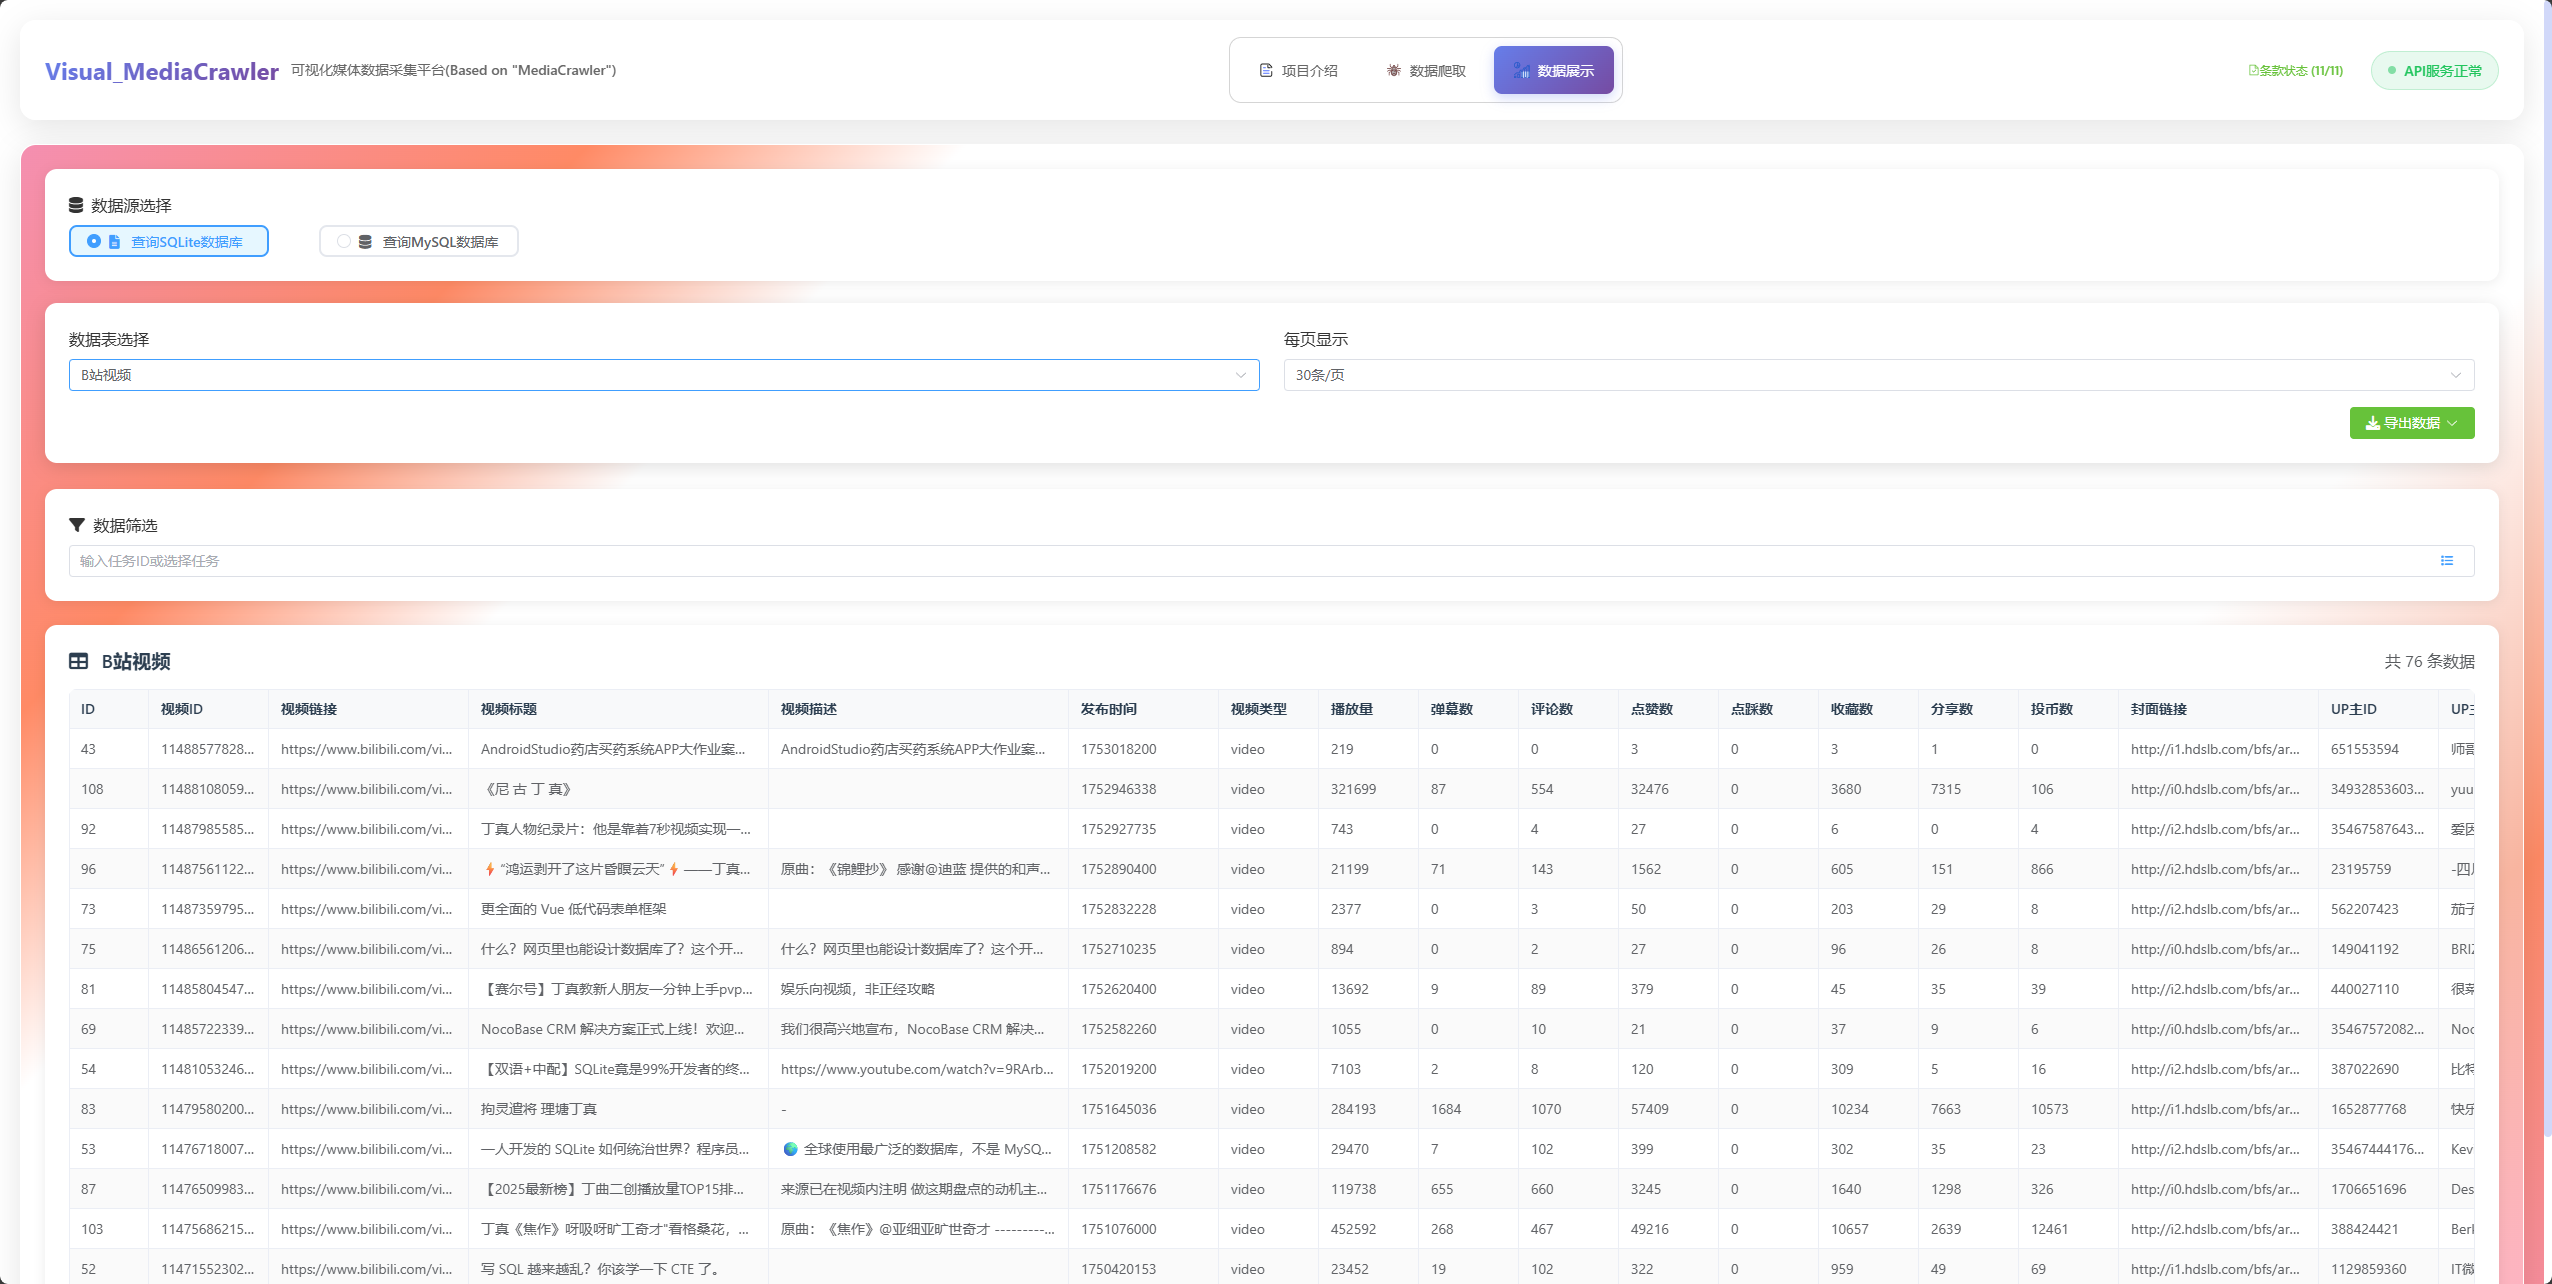The height and width of the screenshot is (1284, 2552).
Task: Open the 每页显示 dropdown showing 30条/页
Action: [x=1879, y=375]
